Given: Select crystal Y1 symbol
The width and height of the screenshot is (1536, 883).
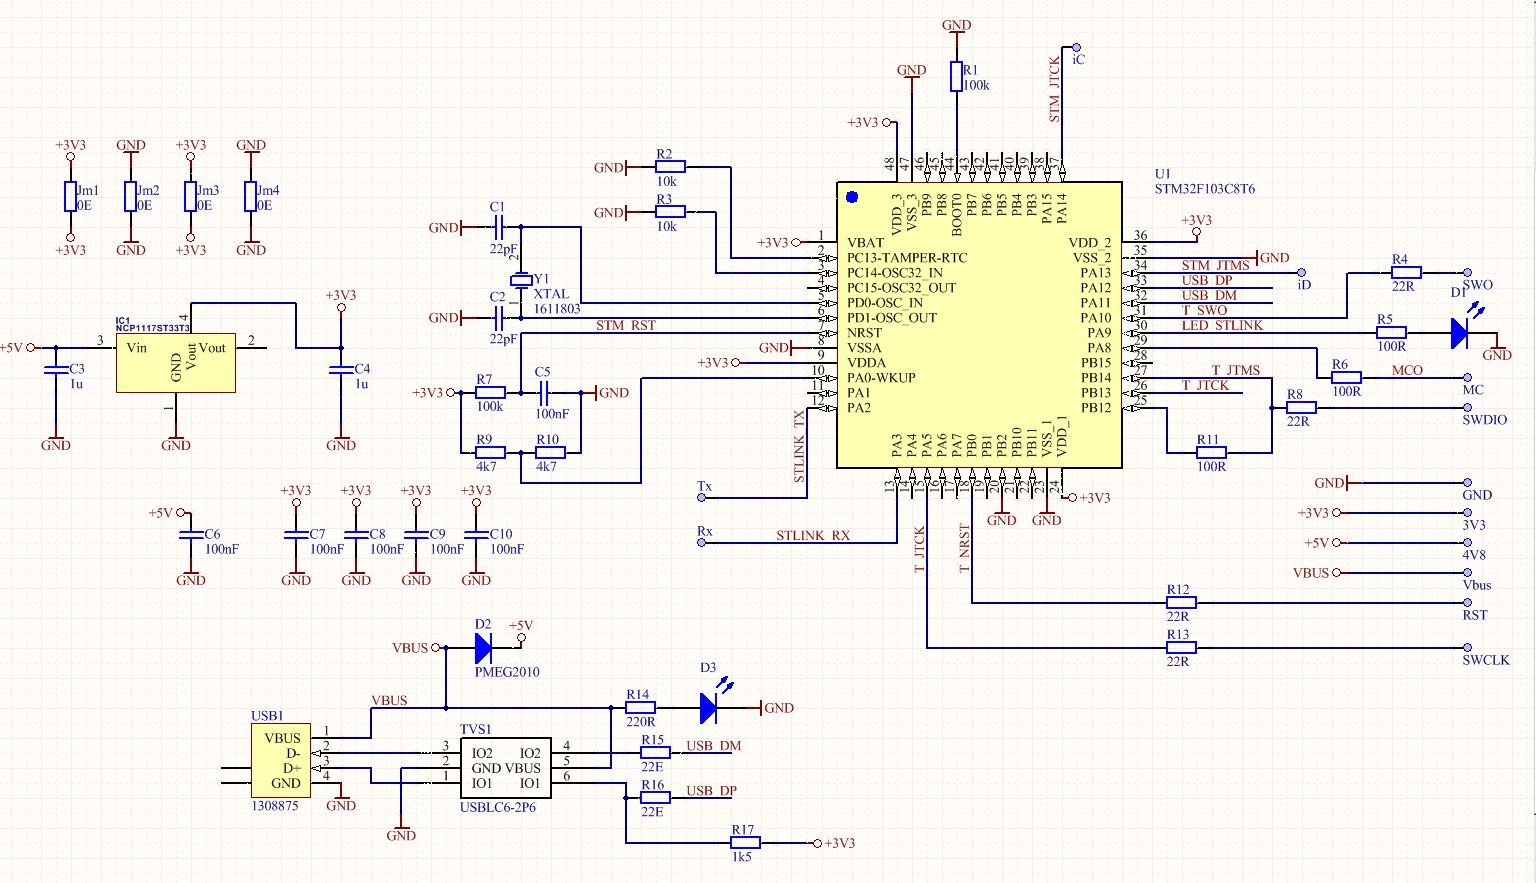Looking at the screenshot, I should click(x=520, y=279).
